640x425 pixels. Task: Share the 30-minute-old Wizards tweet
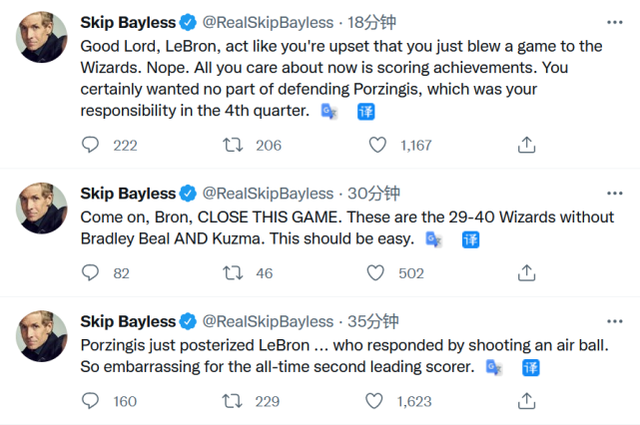(x=526, y=273)
